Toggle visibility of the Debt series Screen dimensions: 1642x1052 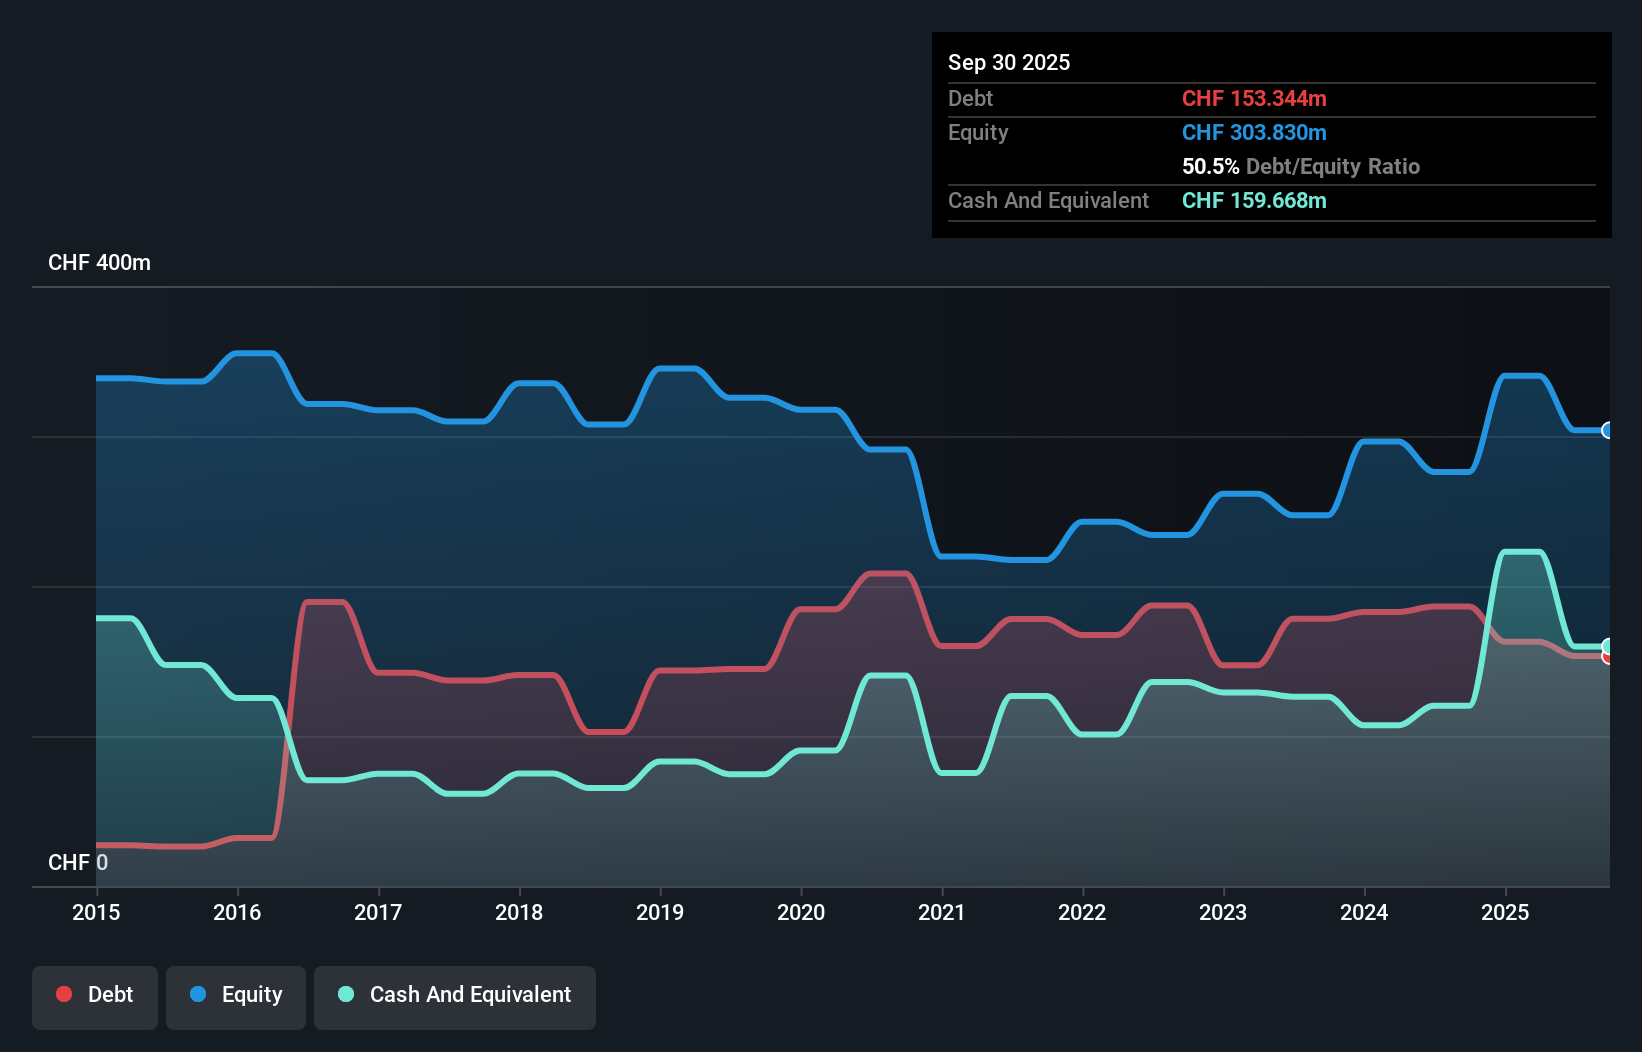pyautogui.click(x=95, y=996)
